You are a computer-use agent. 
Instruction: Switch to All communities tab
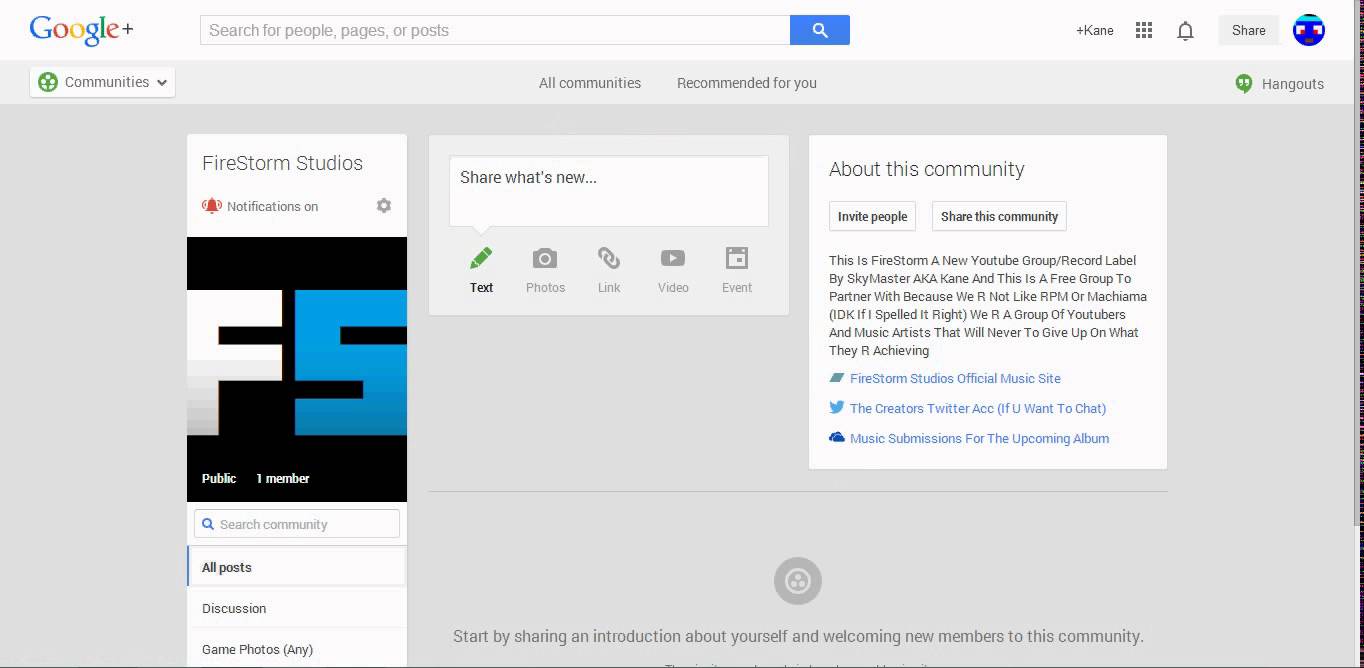coord(590,83)
